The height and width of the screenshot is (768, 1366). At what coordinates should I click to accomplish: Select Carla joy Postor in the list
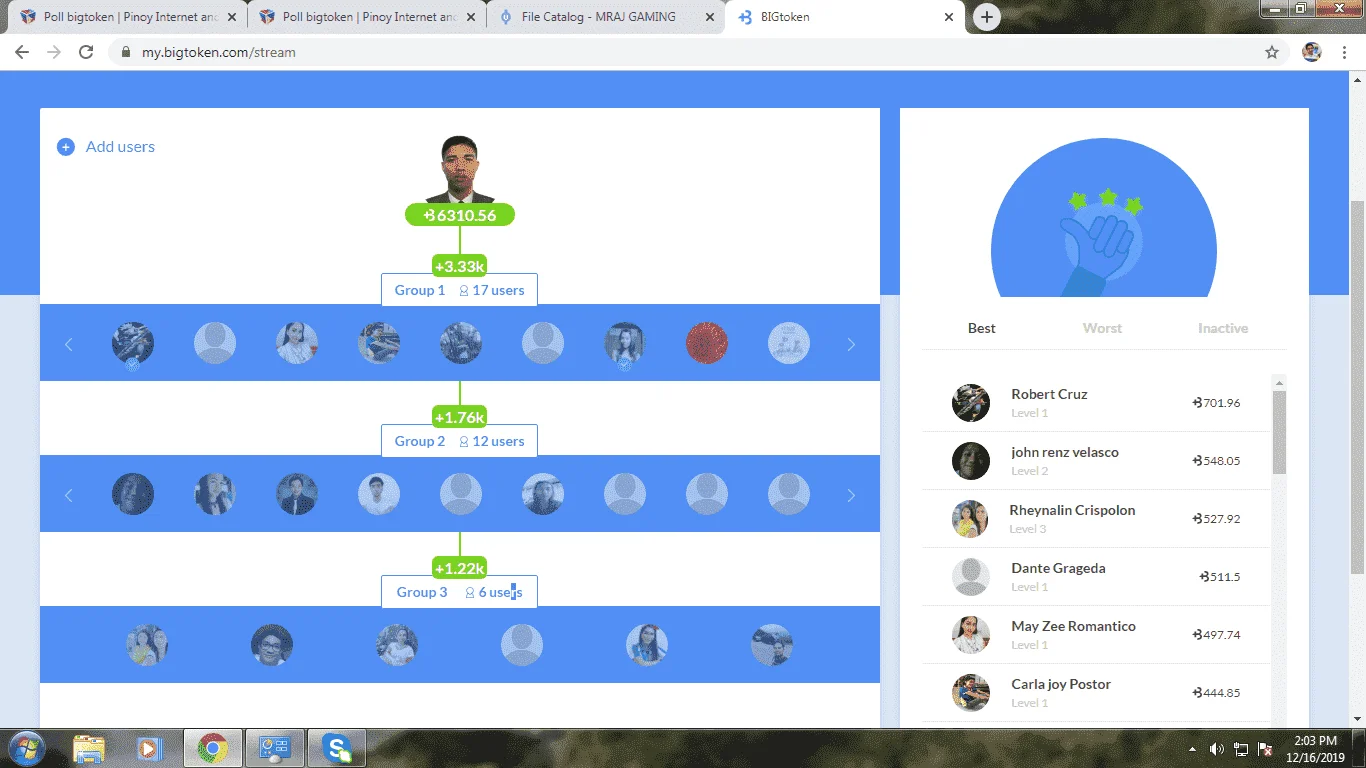coord(1096,693)
